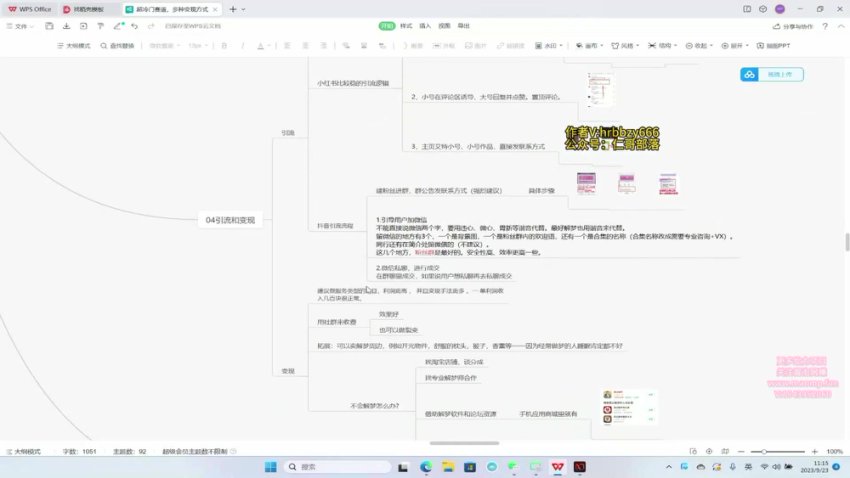Viewport: 850px width, 478px height.
Task: Click the 分享与协作 button
Action: 792,27
